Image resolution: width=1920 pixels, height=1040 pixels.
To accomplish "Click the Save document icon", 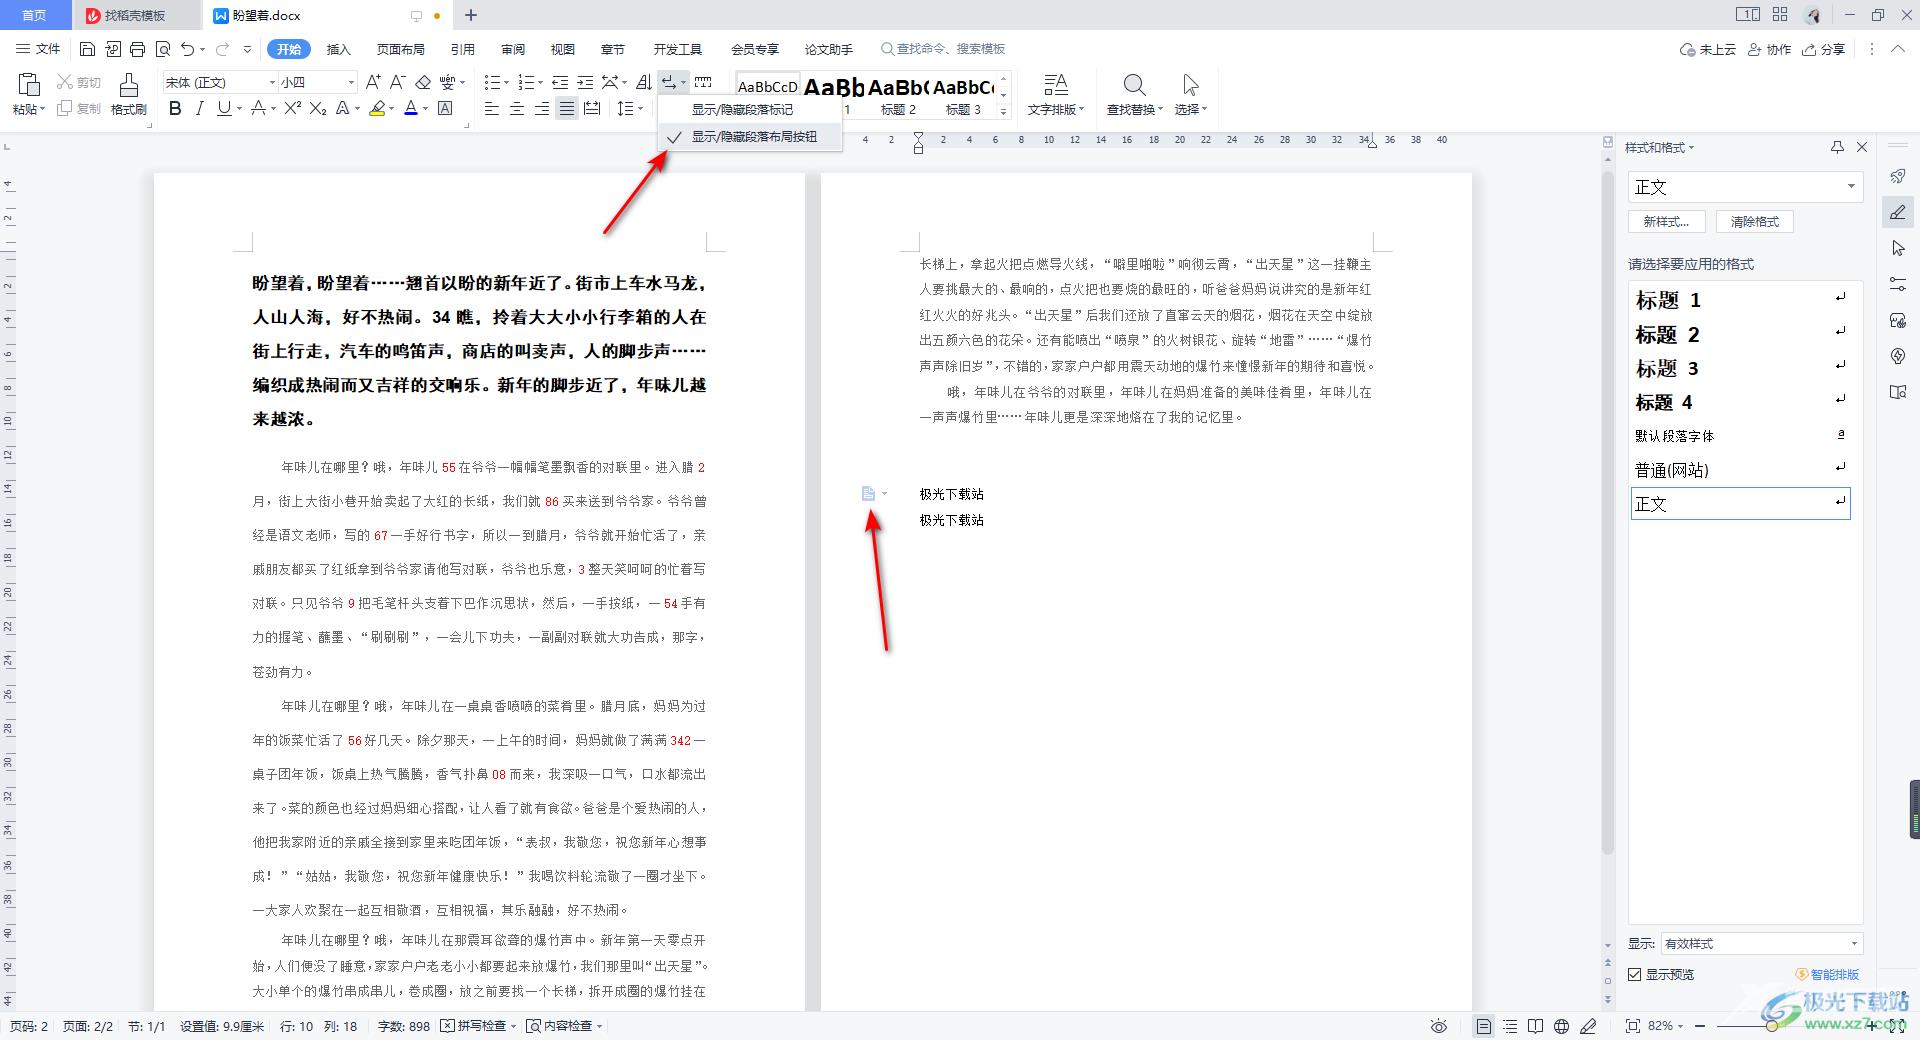I will click(x=87, y=49).
